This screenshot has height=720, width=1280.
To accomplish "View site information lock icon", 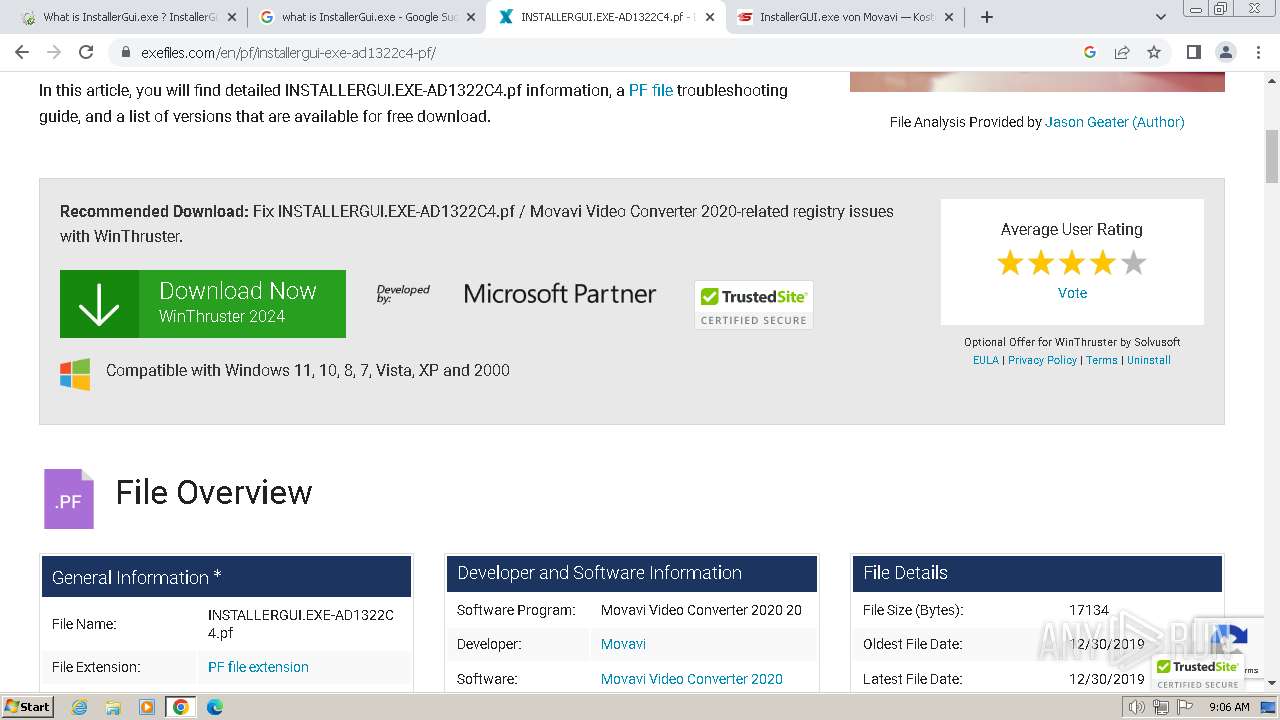I will 126,53.
